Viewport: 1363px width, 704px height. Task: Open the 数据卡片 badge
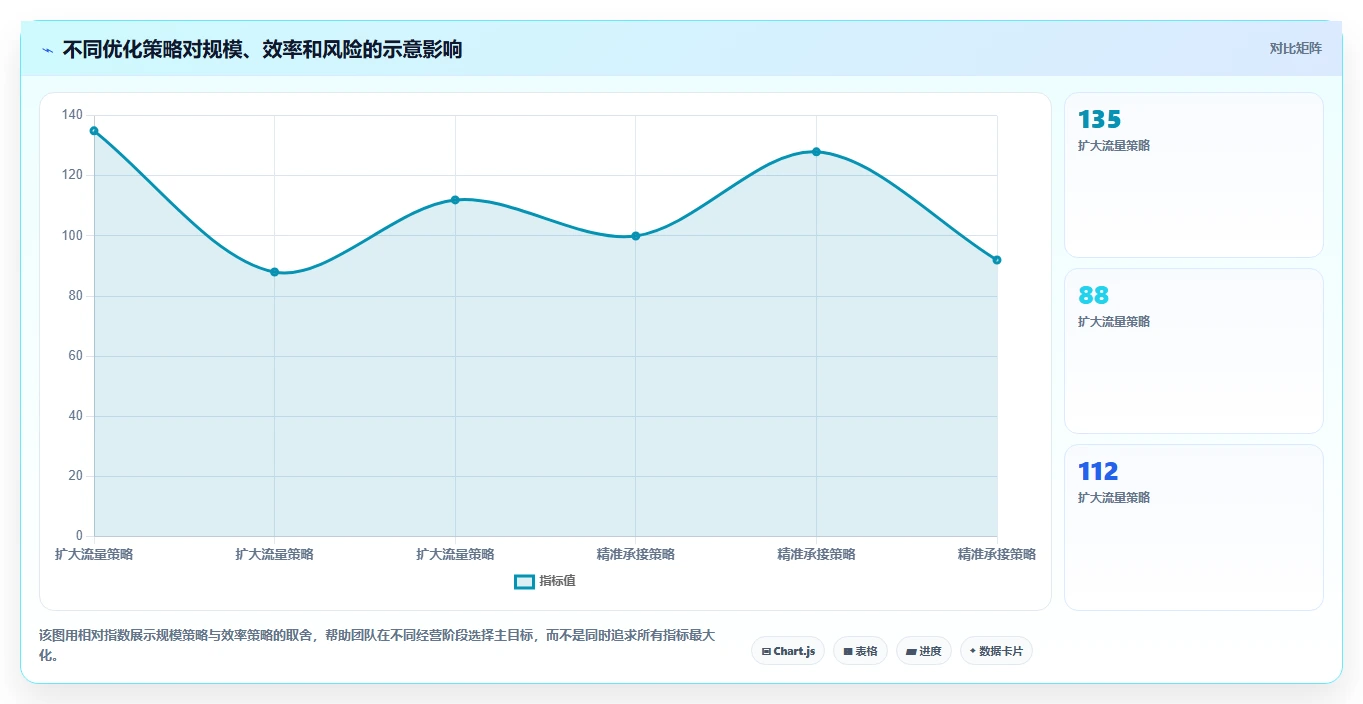pyautogui.click(x=996, y=651)
